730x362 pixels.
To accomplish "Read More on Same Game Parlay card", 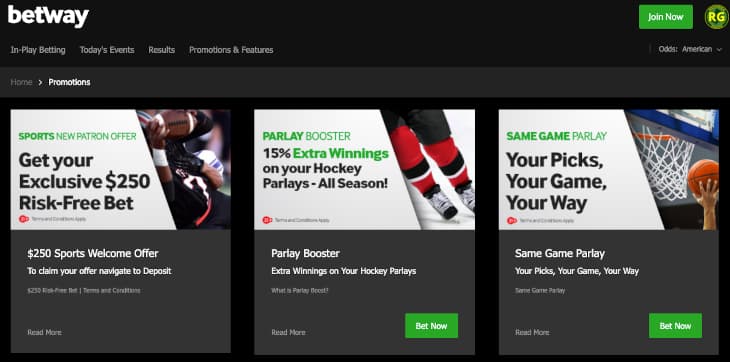I will [x=532, y=332].
